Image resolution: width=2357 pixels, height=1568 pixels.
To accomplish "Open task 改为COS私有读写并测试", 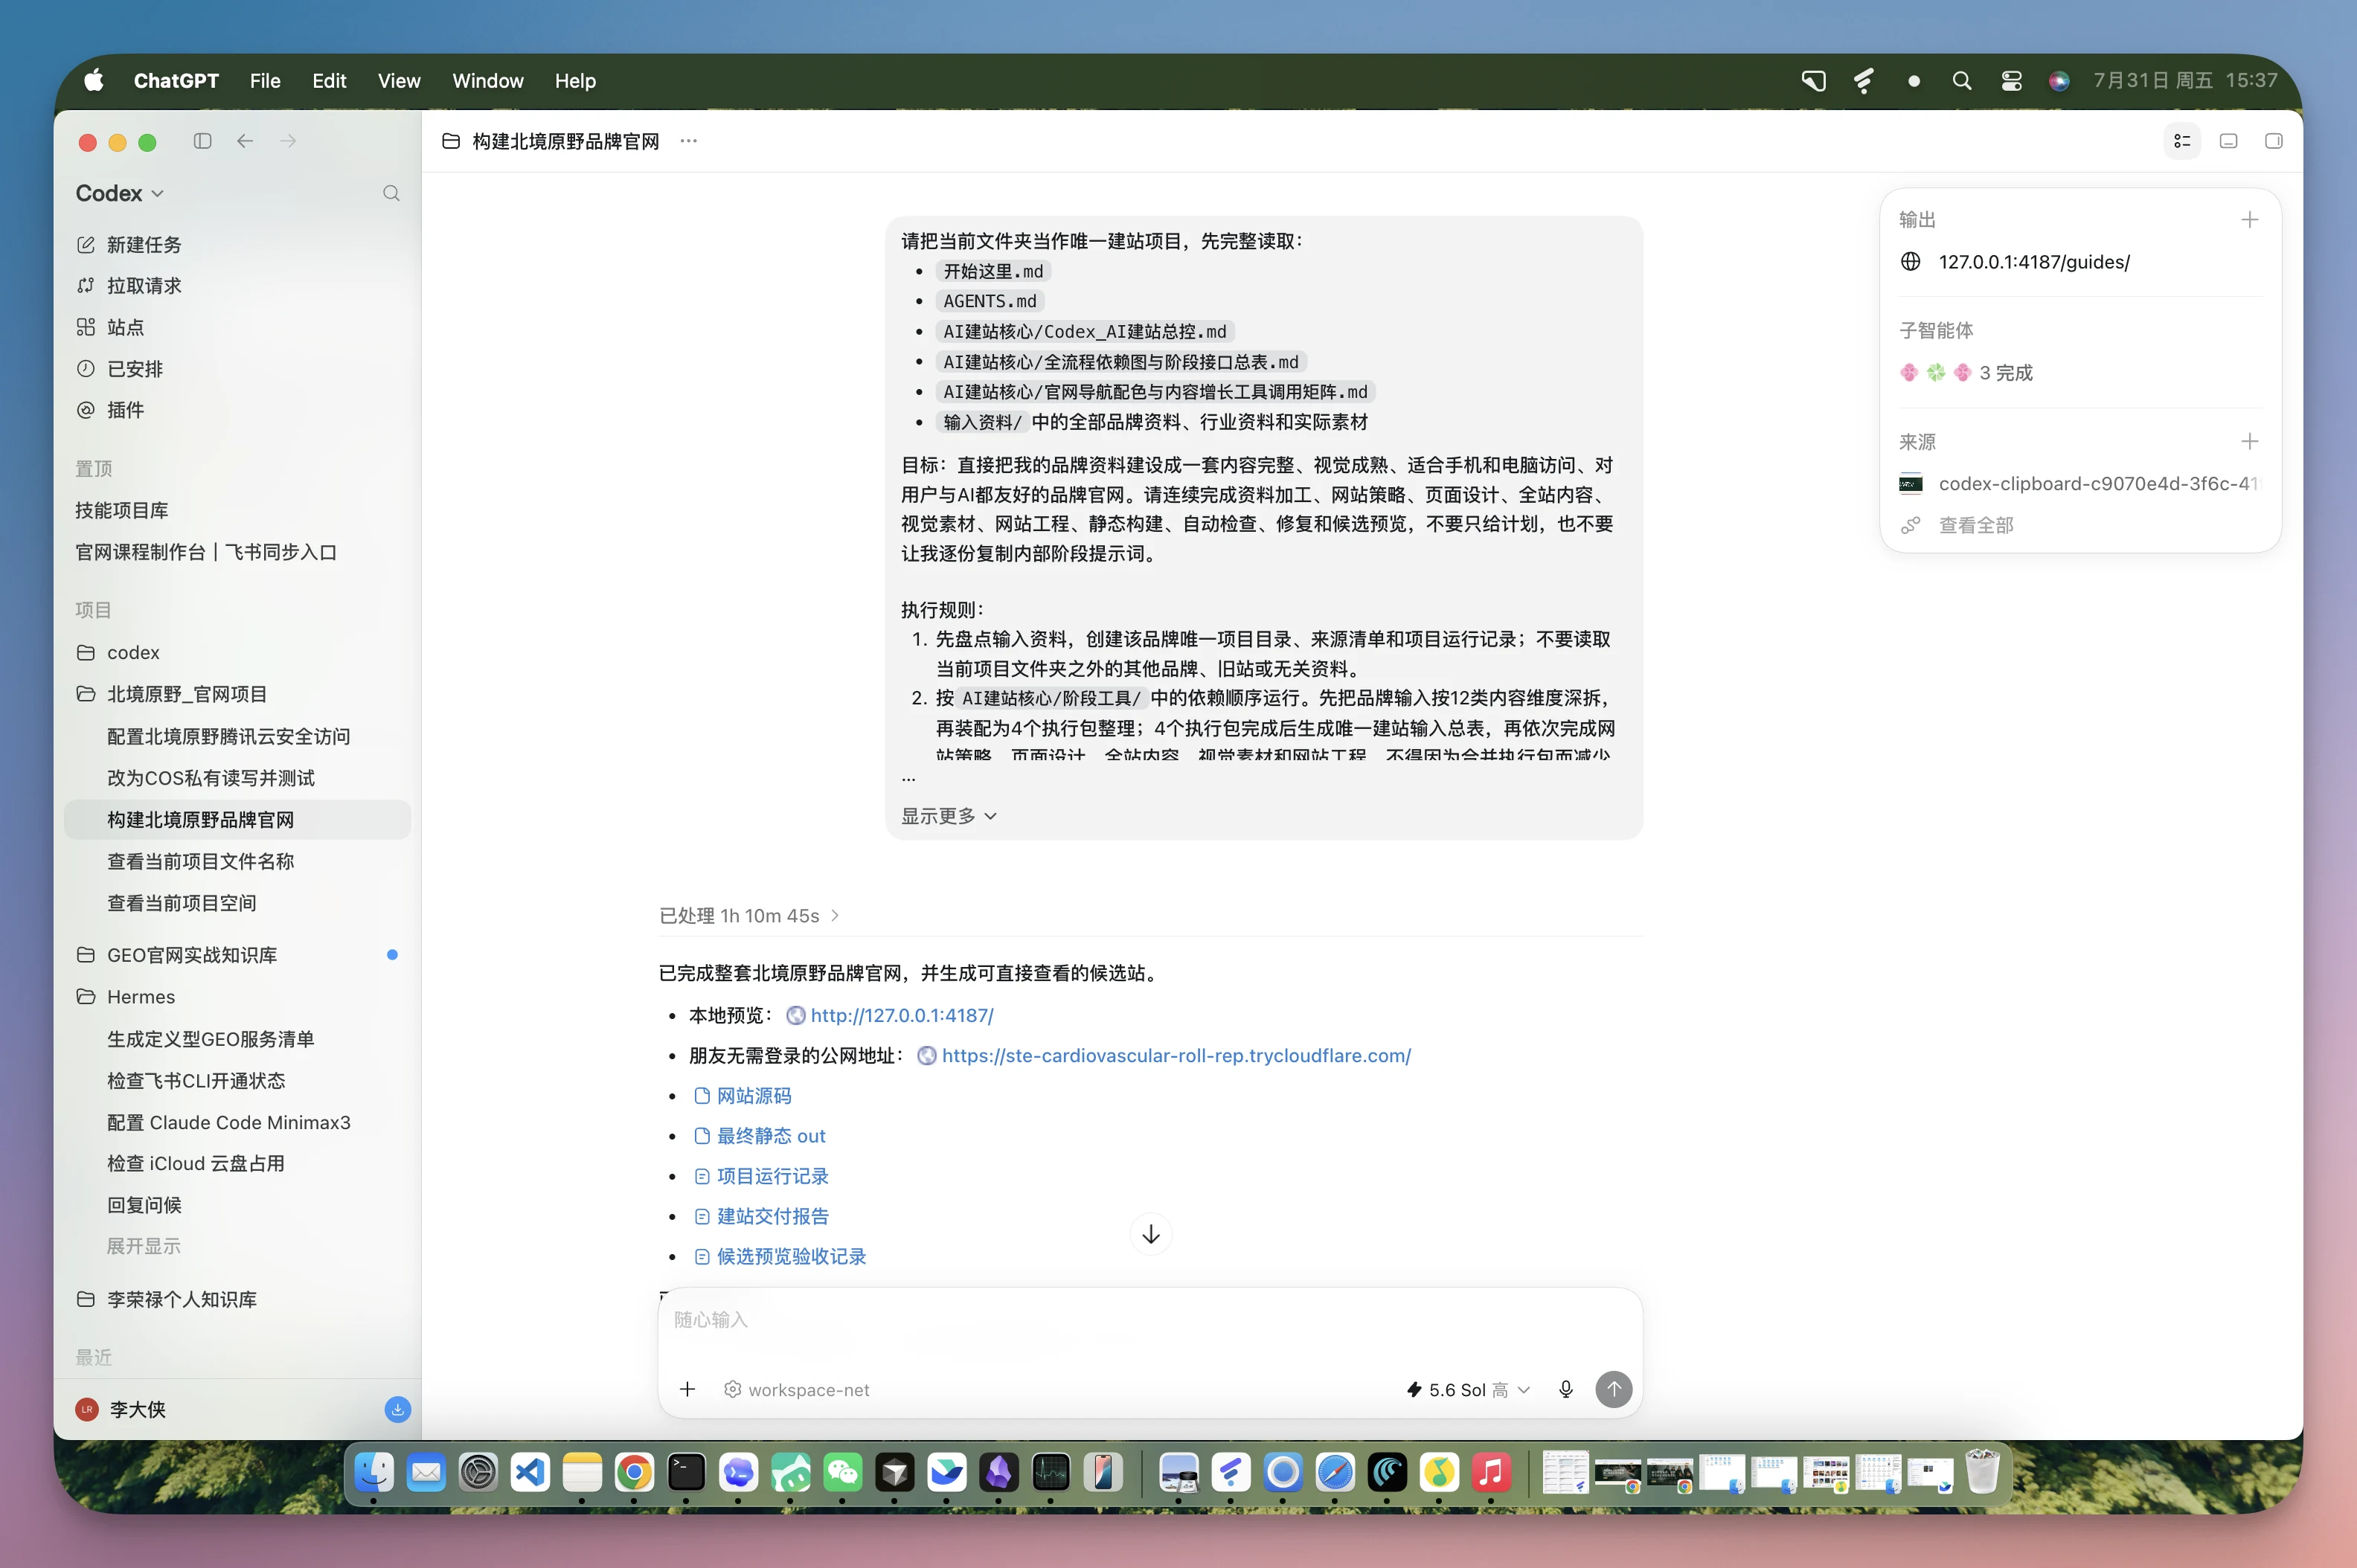I will [x=211, y=778].
